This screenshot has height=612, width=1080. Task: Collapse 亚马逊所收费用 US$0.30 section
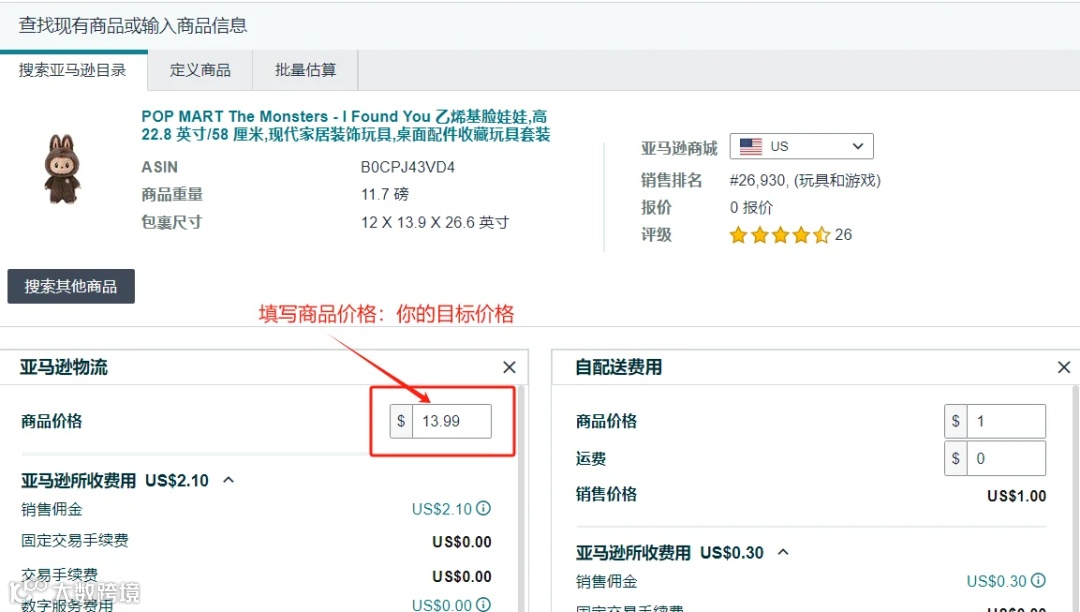pyautogui.click(x=783, y=552)
